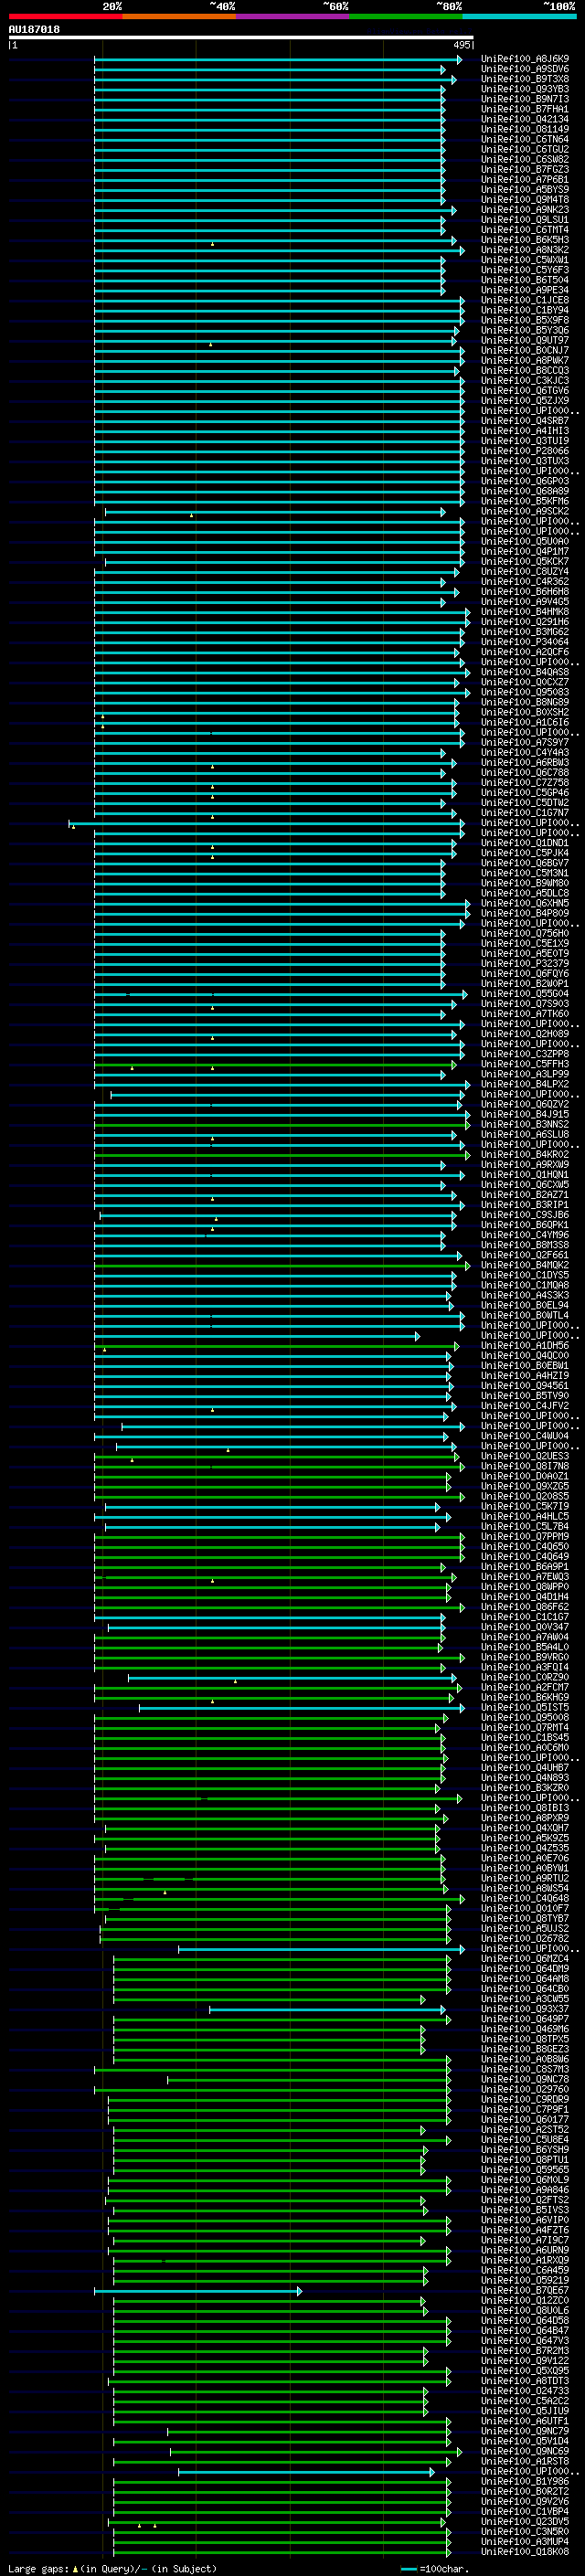Image resolution: width=585 pixels, height=2576 pixels.
Task: Select hit label UniRef100_A4HZI9
Action: coord(525,1376)
